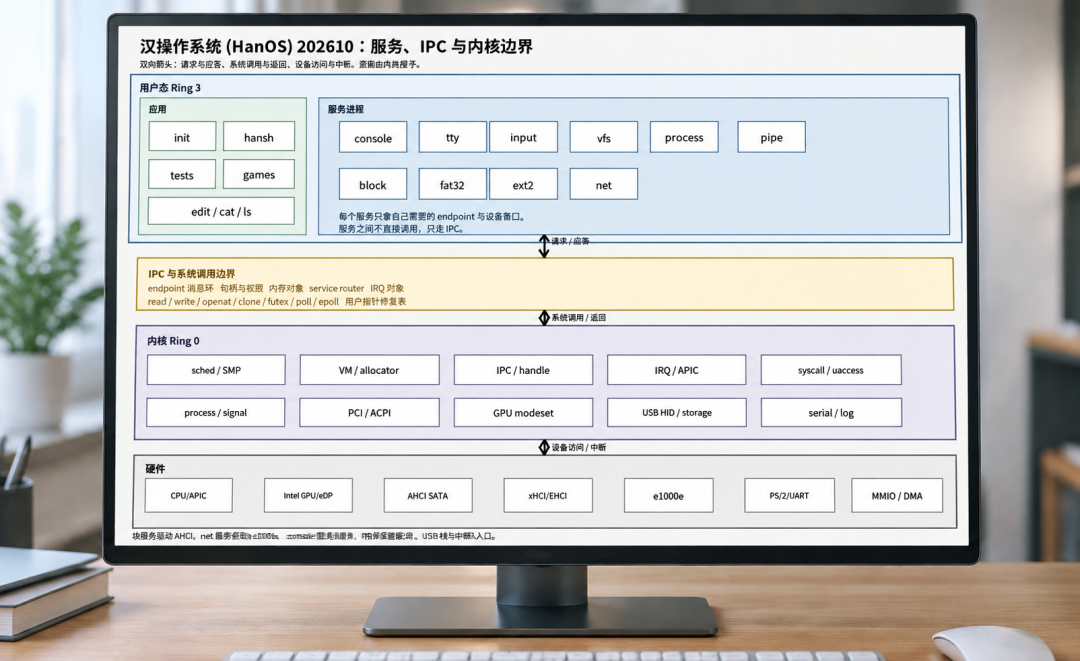The width and height of the screenshot is (1080, 661).
Task: Select the "service router" text
Action: pyautogui.click(x=336, y=288)
